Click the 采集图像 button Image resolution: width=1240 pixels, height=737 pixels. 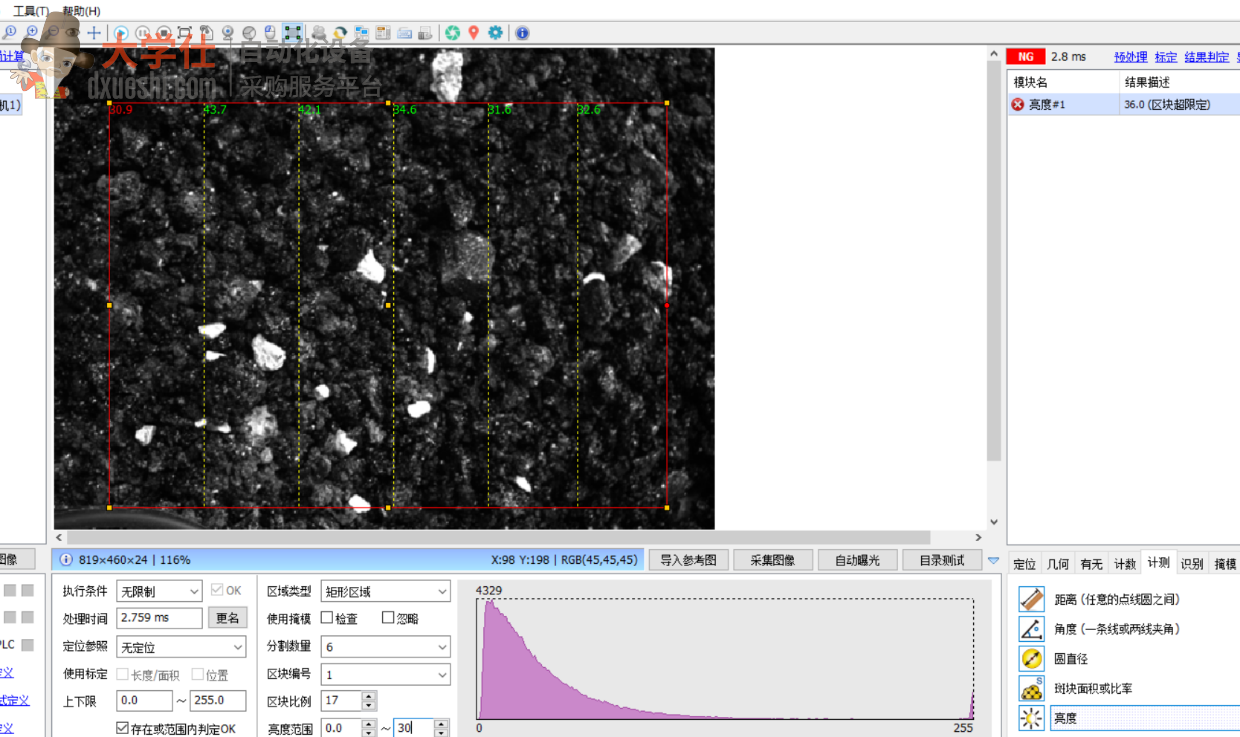point(772,560)
